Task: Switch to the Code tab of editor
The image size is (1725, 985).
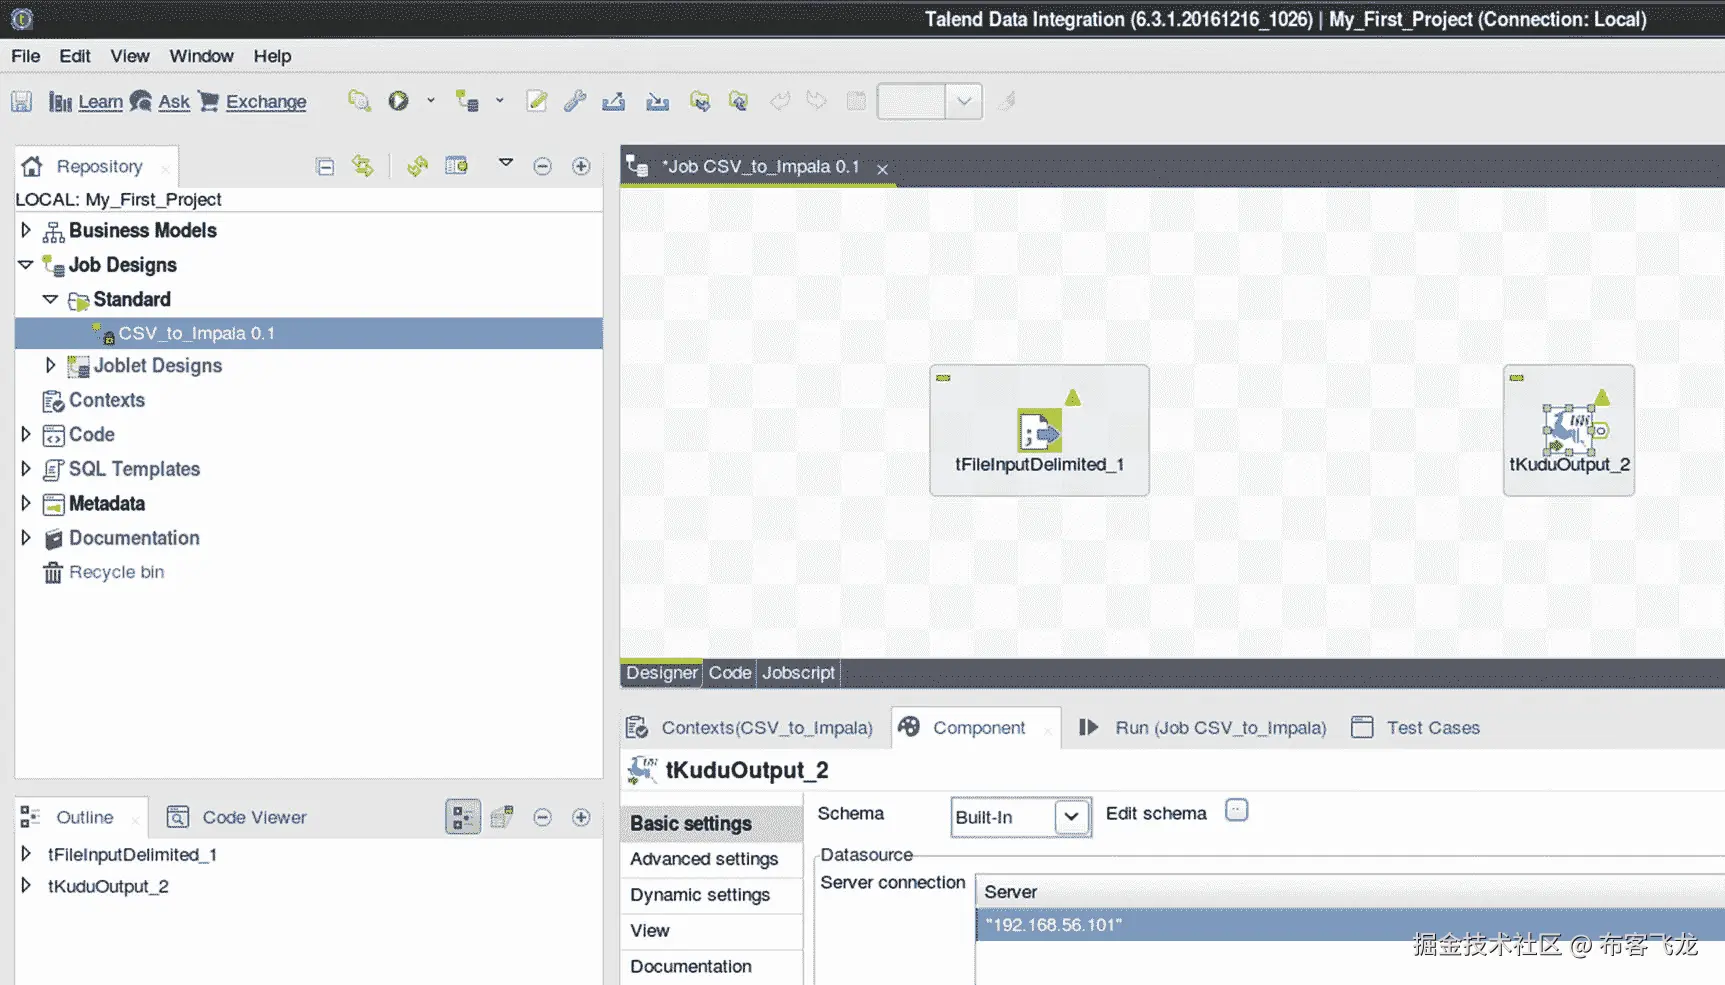Action: [730, 673]
